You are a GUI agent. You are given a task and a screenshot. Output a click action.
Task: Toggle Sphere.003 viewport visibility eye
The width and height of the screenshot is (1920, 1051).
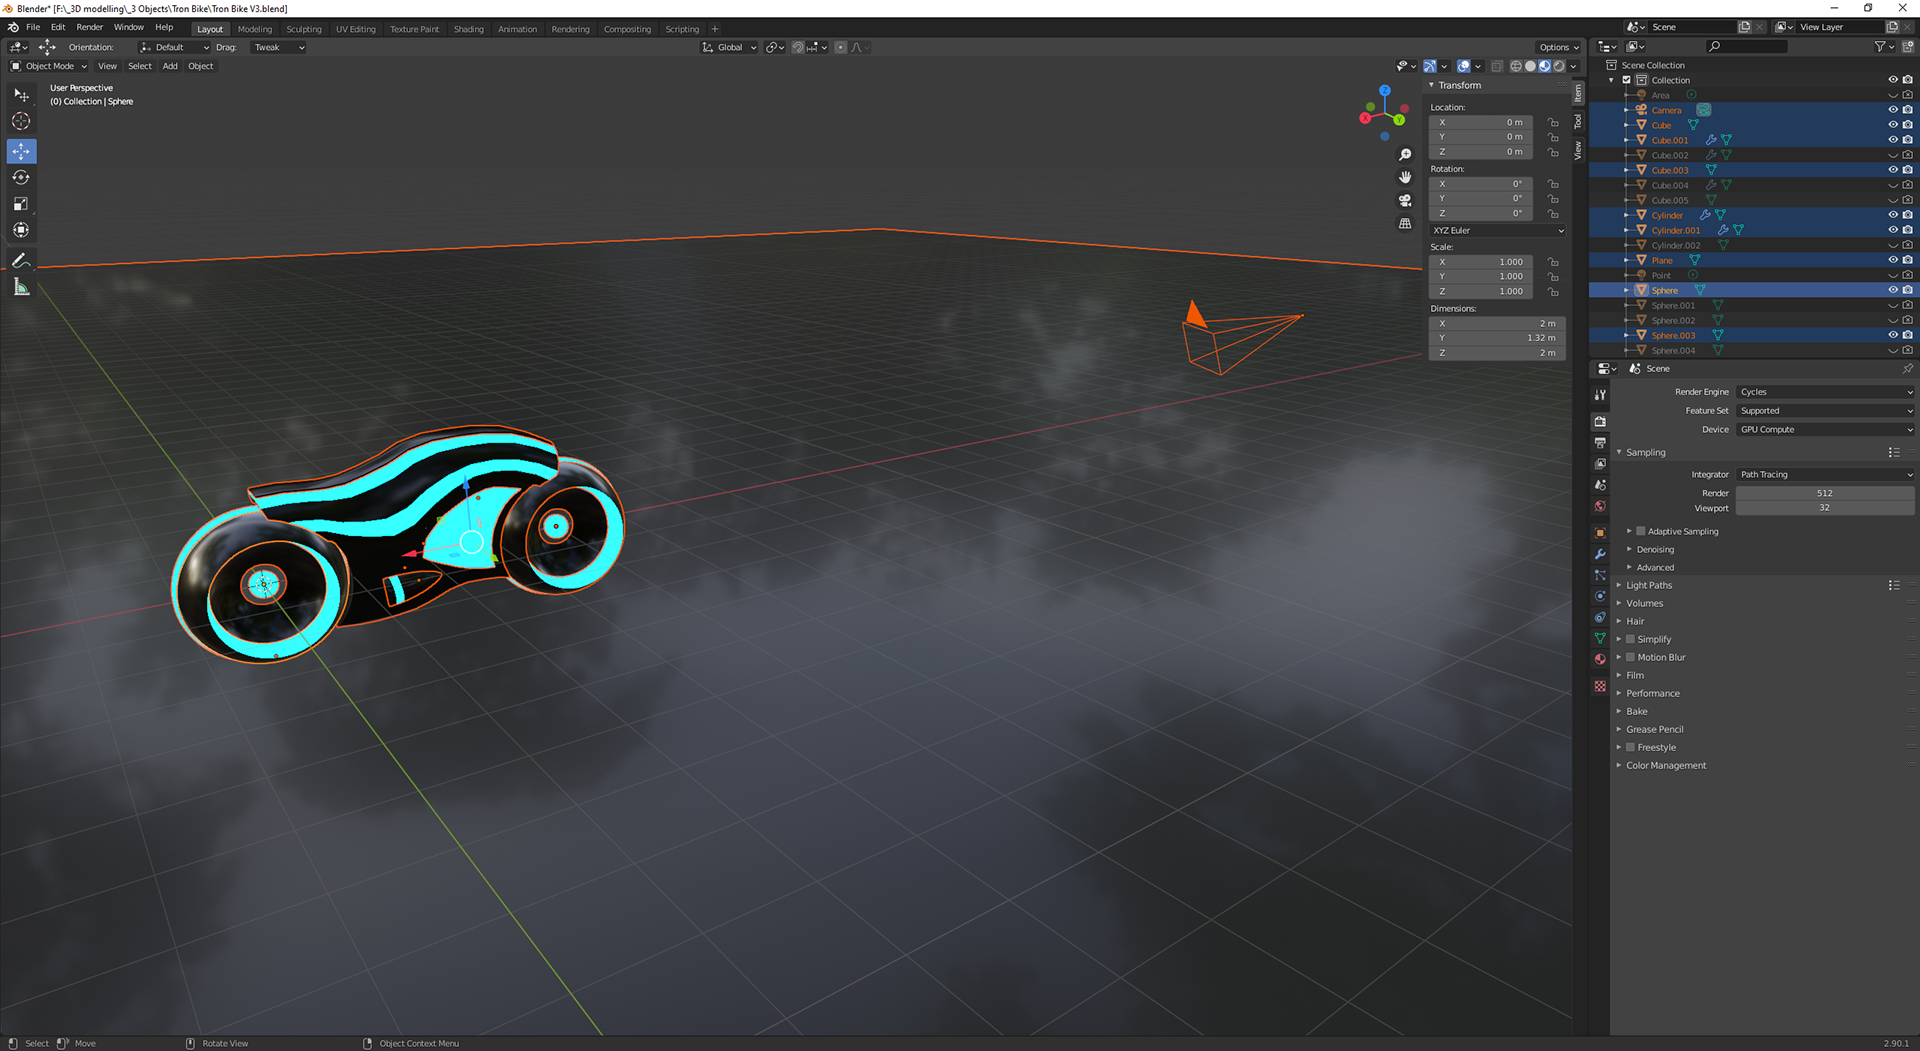[1892, 335]
